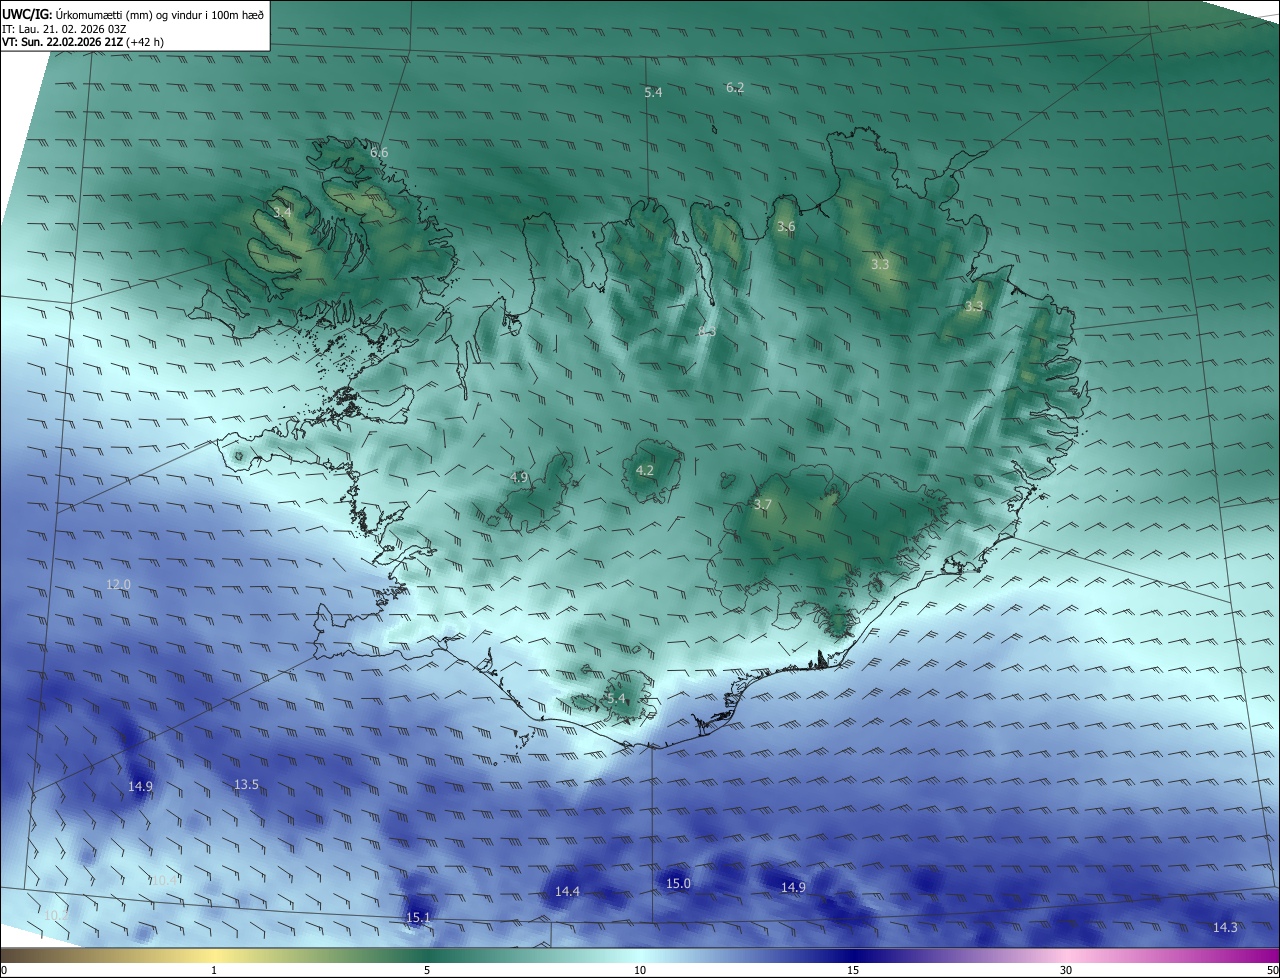Image resolution: width=1280 pixels, height=978 pixels.
Task: Click the 6.6 value over the Westfjords
Action: [379, 152]
